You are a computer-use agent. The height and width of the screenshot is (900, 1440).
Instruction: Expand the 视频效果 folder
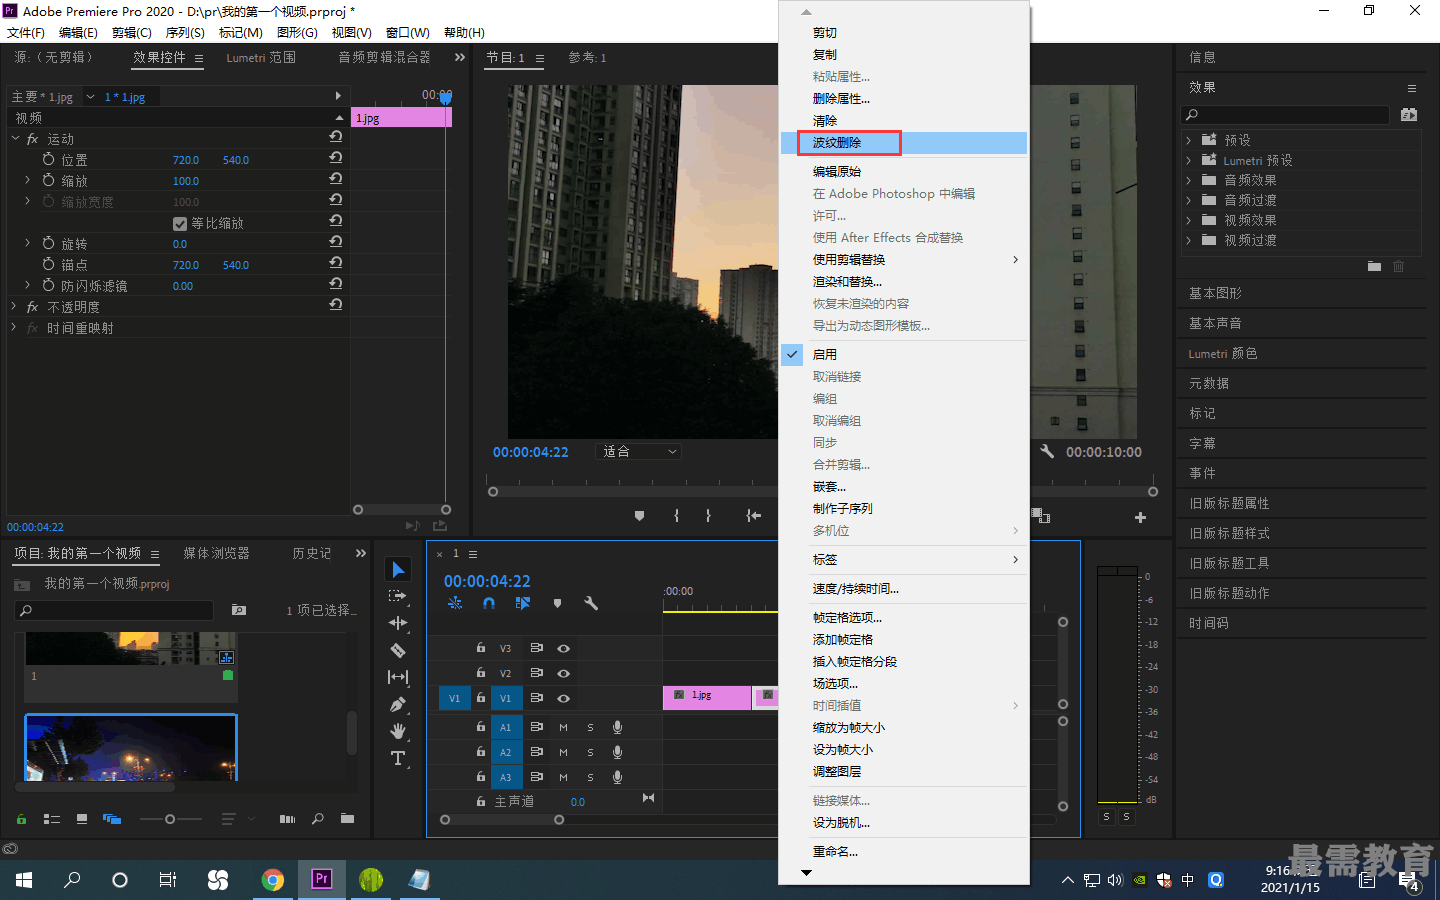[x=1188, y=220]
